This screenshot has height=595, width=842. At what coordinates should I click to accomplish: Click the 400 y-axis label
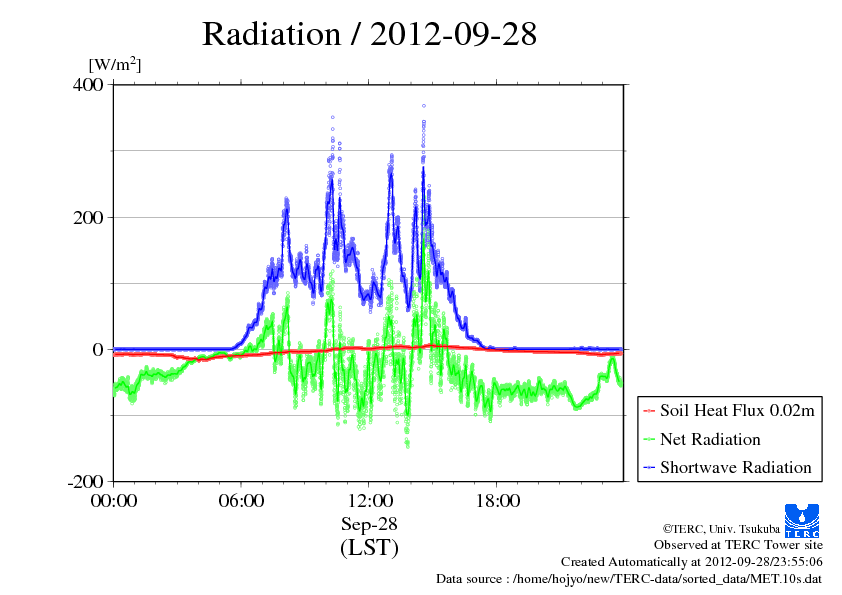tap(88, 84)
